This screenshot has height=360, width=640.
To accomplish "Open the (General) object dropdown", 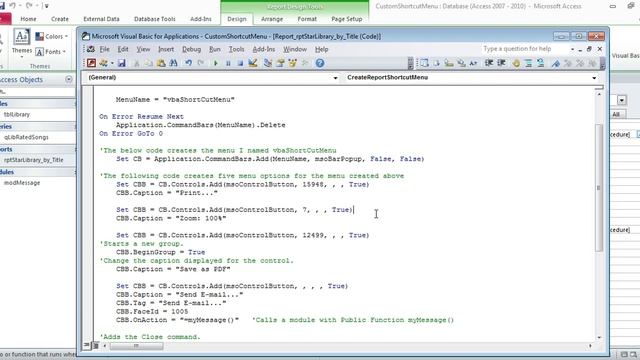I will pos(335,78).
